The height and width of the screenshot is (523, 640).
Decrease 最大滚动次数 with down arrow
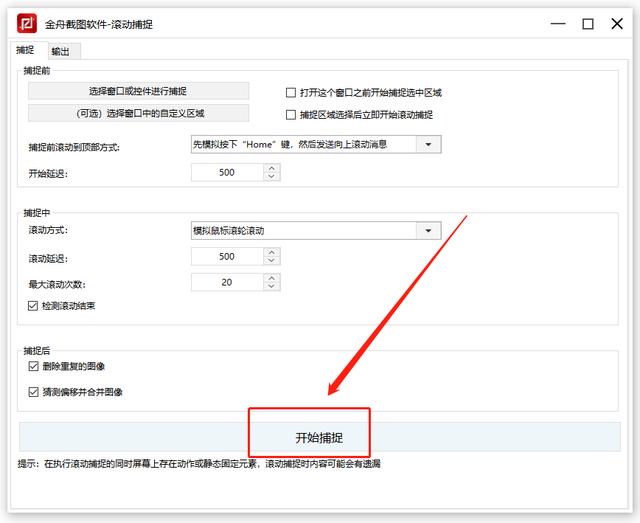[272, 286]
